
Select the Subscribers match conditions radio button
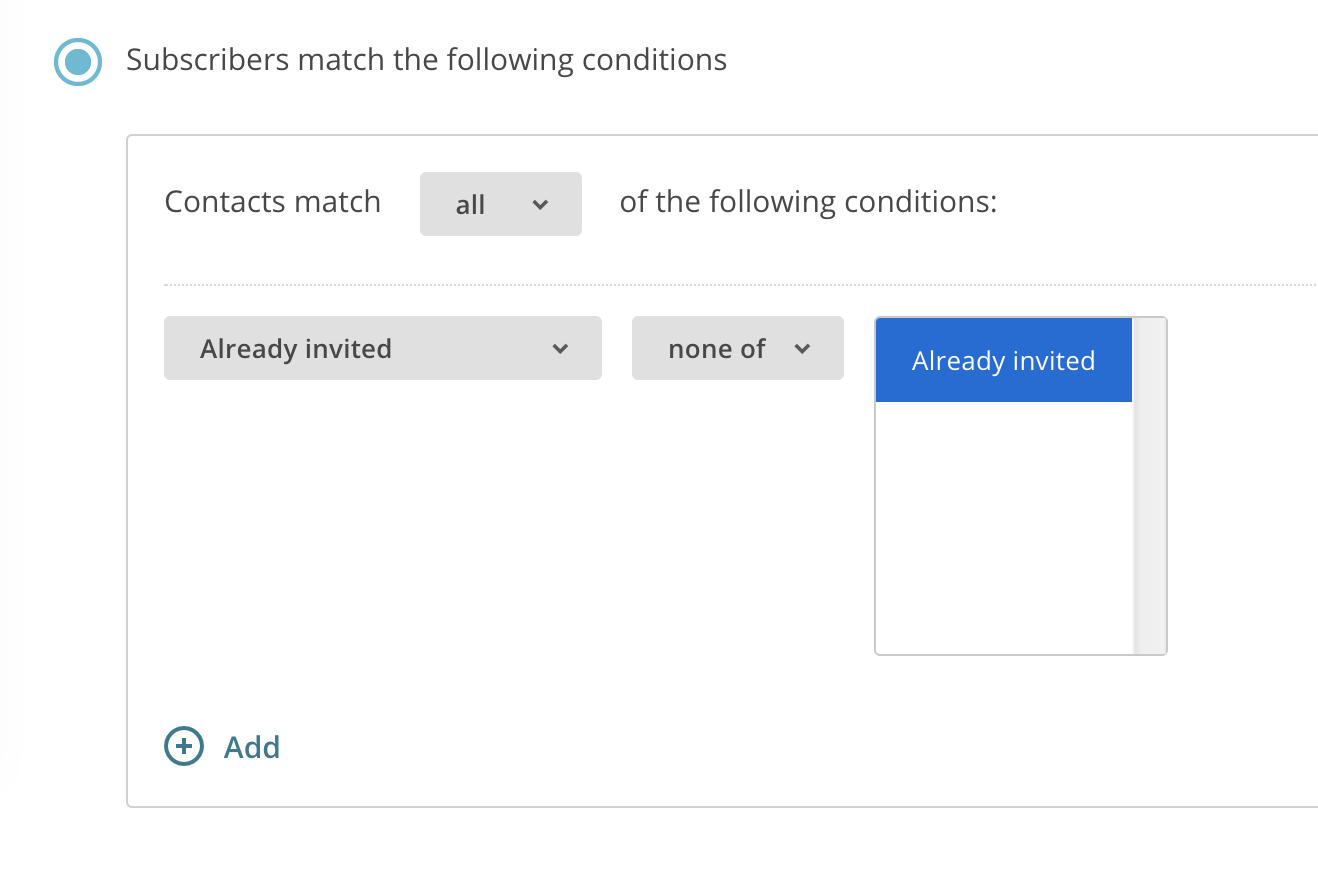78,62
